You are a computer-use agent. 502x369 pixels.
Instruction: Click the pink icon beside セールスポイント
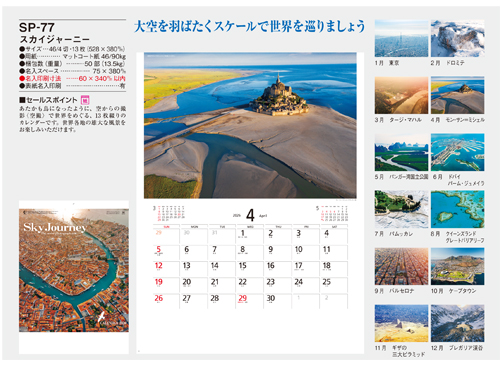[x=85, y=100]
